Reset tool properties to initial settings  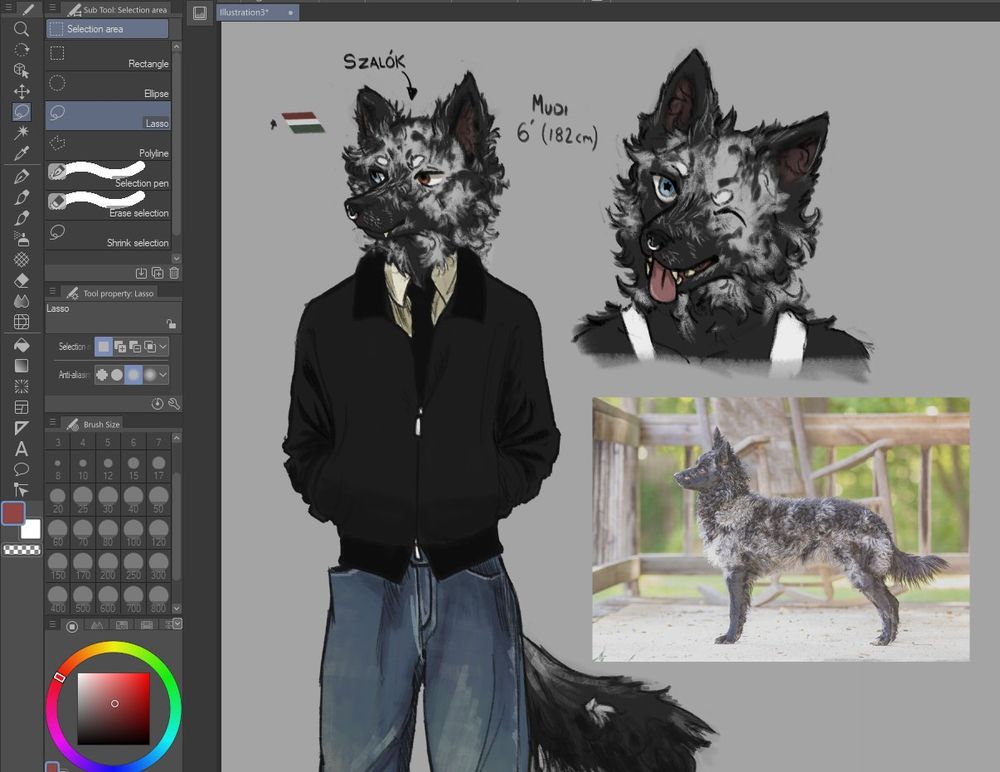[158, 404]
